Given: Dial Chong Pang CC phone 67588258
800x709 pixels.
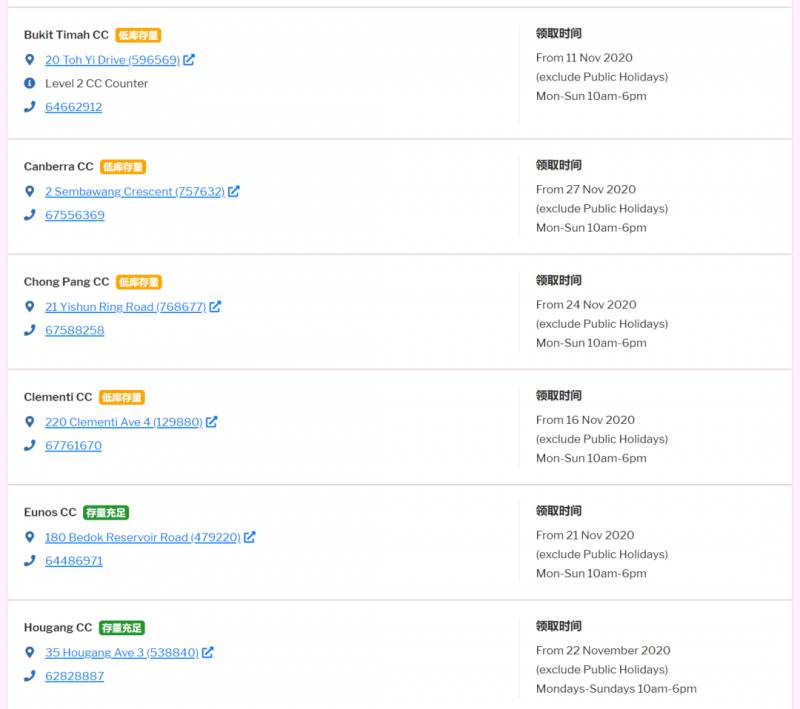Looking at the screenshot, I should click(x=74, y=330).
